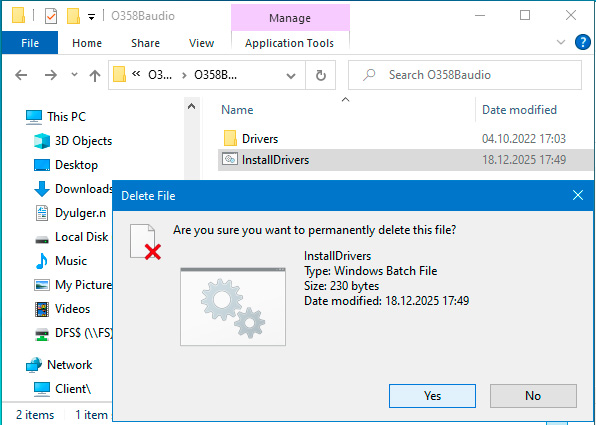
Task: Click the Properties quick access icon
Action: point(51,16)
